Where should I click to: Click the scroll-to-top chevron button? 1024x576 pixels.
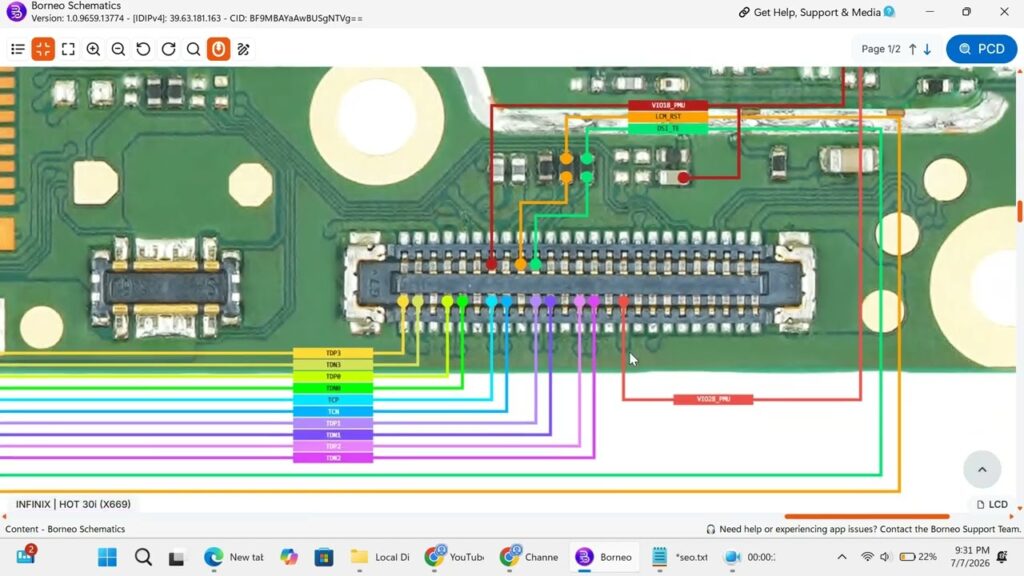point(982,469)
